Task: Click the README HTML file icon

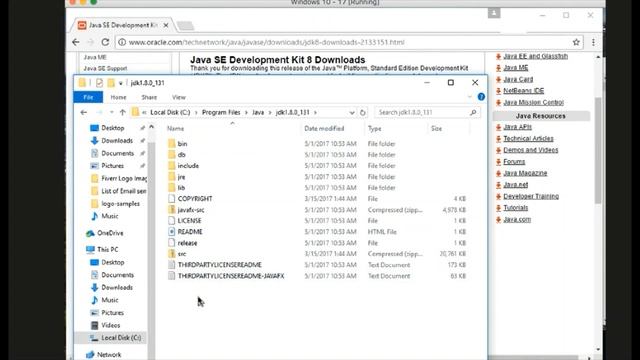Action: point(172,232)
